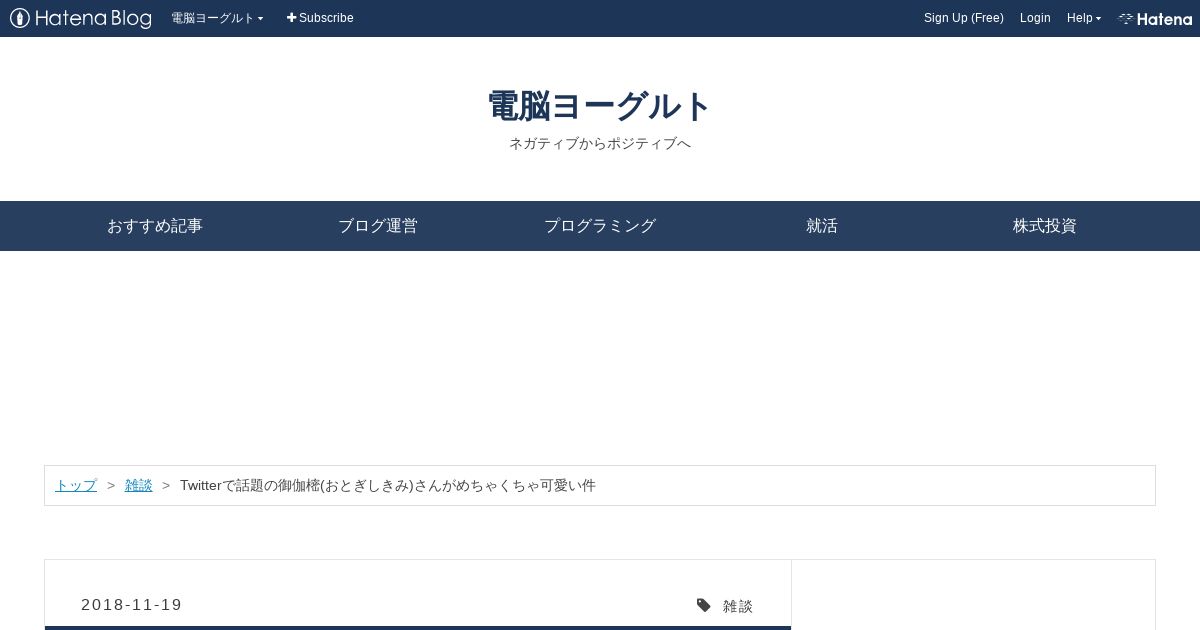
Task: Open the 雑談 category tag
Action: (x=738, y=606)
